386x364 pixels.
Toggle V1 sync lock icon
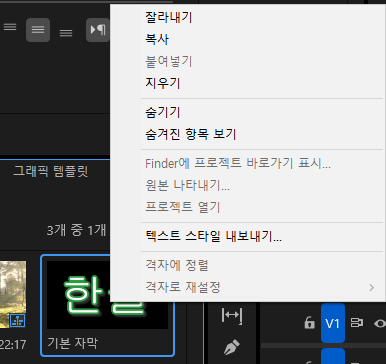357,323
